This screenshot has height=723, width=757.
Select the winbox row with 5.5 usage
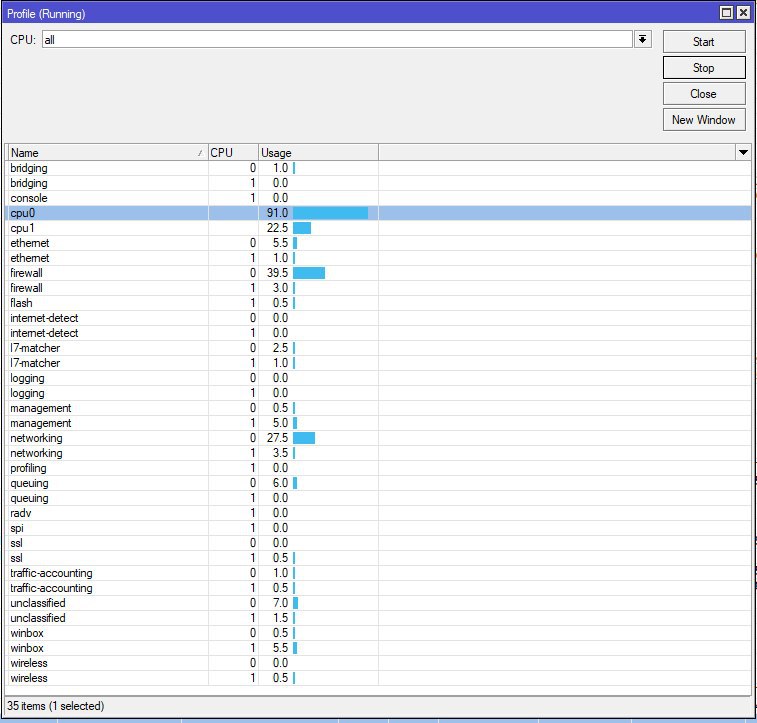379,648
